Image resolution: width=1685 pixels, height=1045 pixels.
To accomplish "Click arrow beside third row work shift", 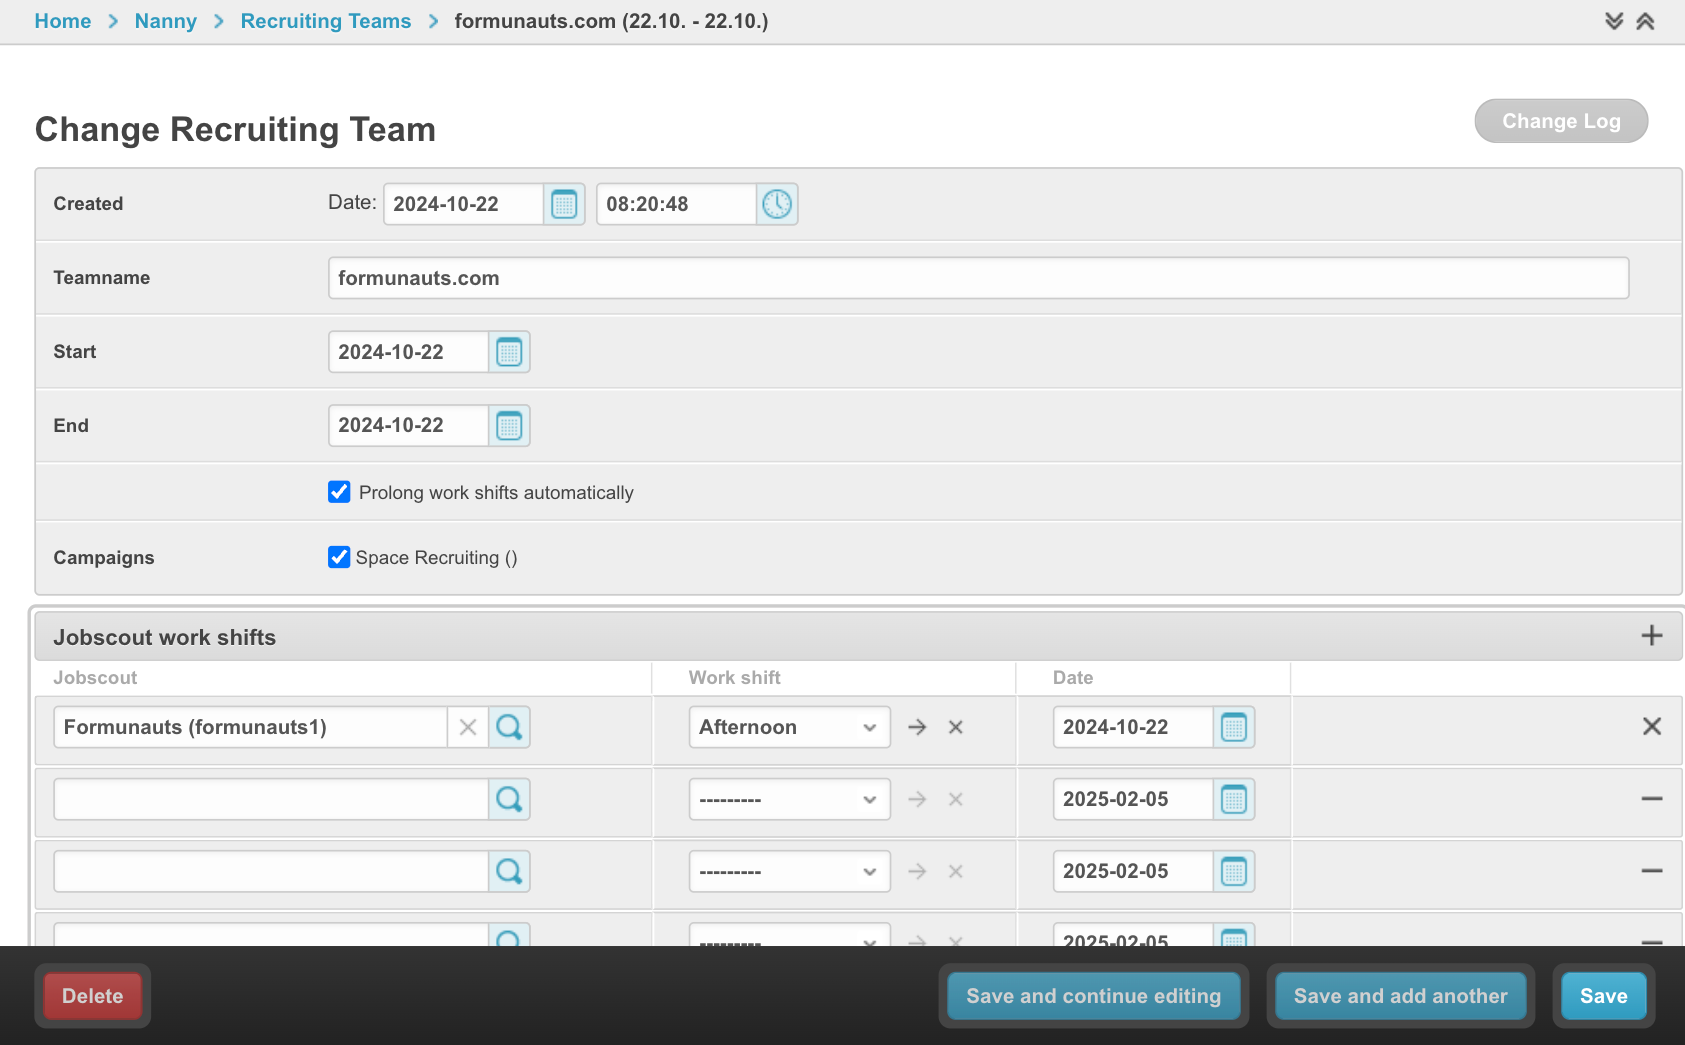I will [917, 871].
